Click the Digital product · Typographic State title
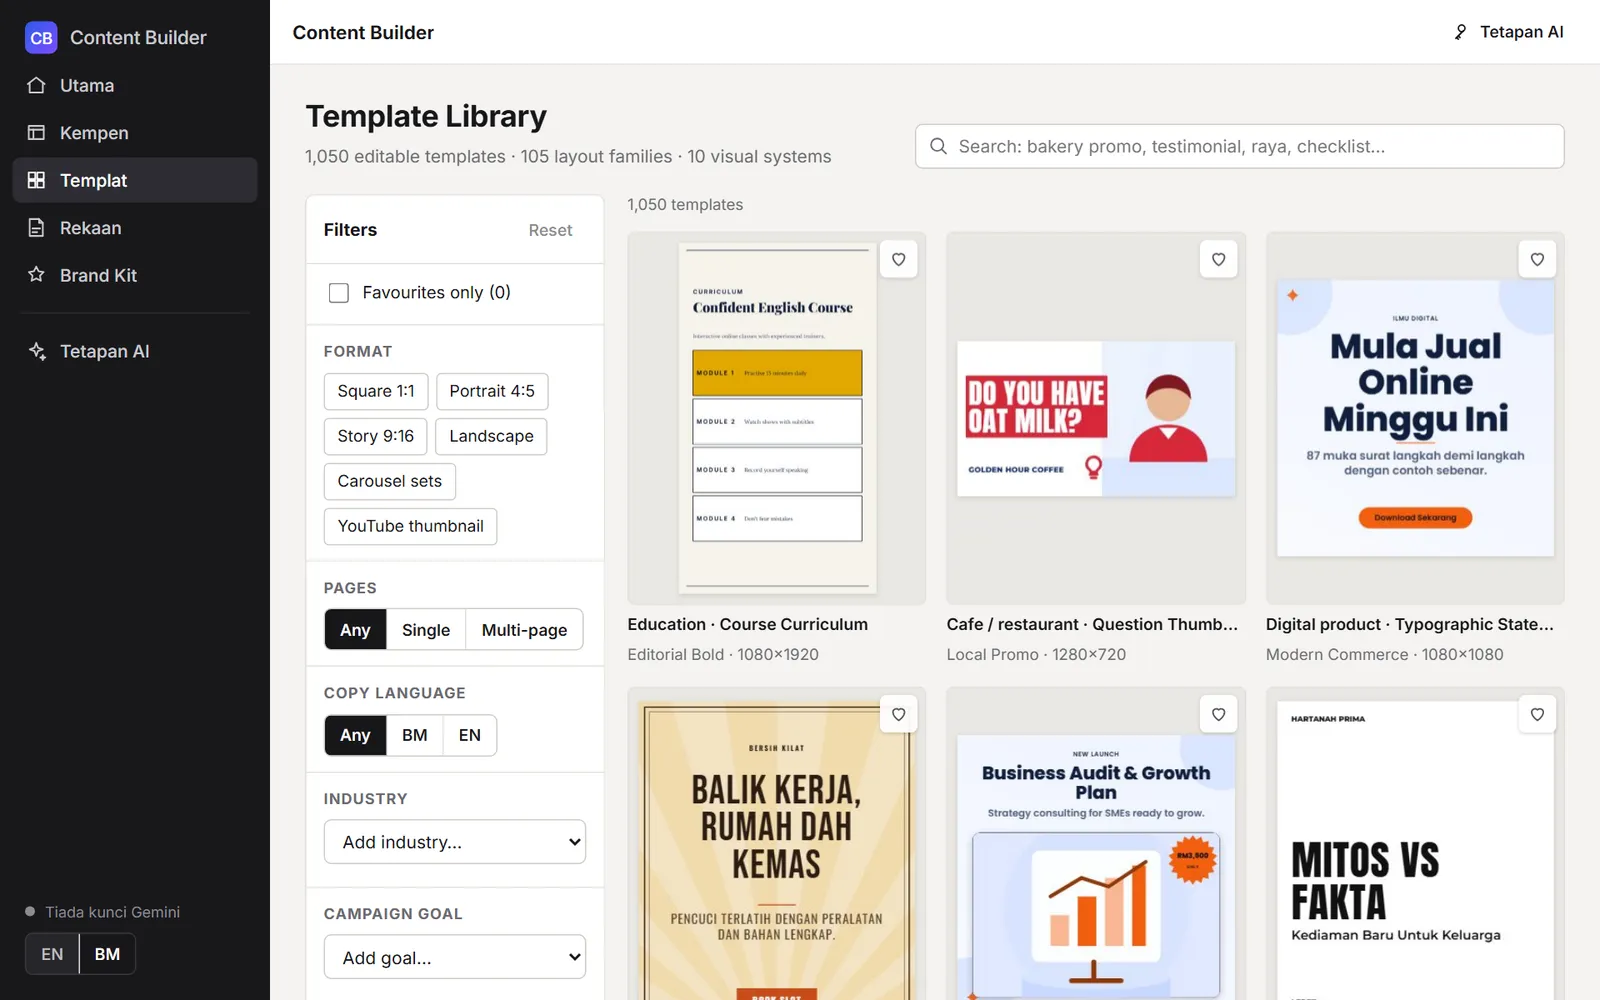Screen dimensions: 1600x1000 click(1410, 624)
